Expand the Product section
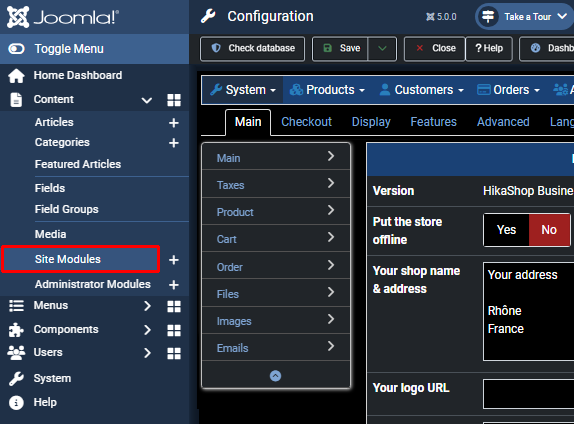 (x=276, y=211)
